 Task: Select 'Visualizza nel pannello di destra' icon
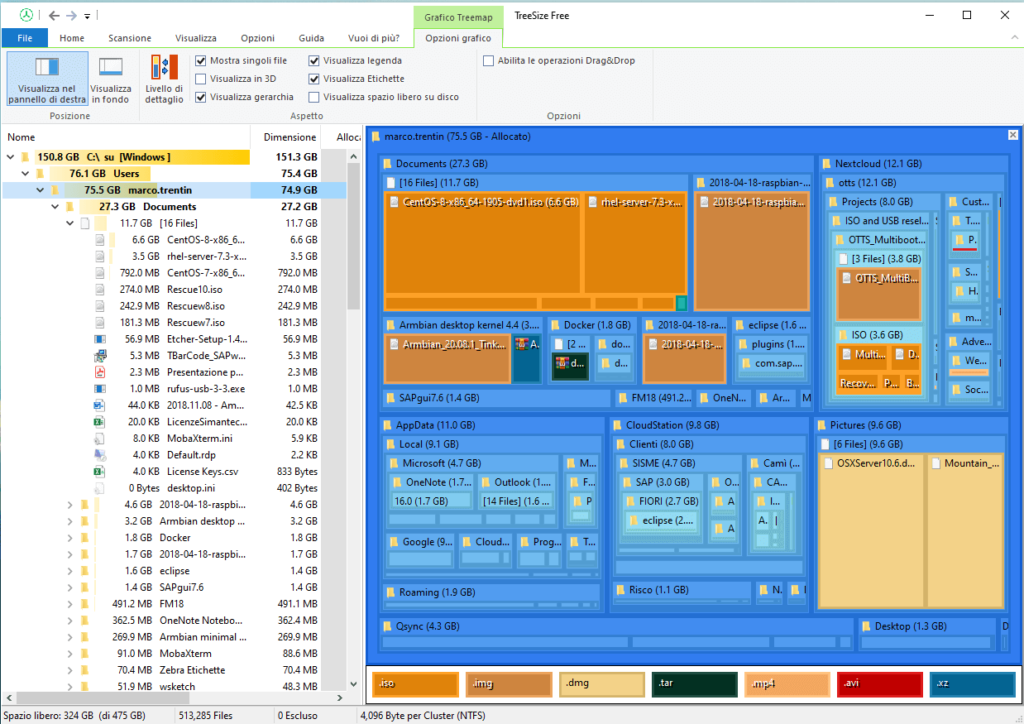pyautogui.click(x=47, y=78)
